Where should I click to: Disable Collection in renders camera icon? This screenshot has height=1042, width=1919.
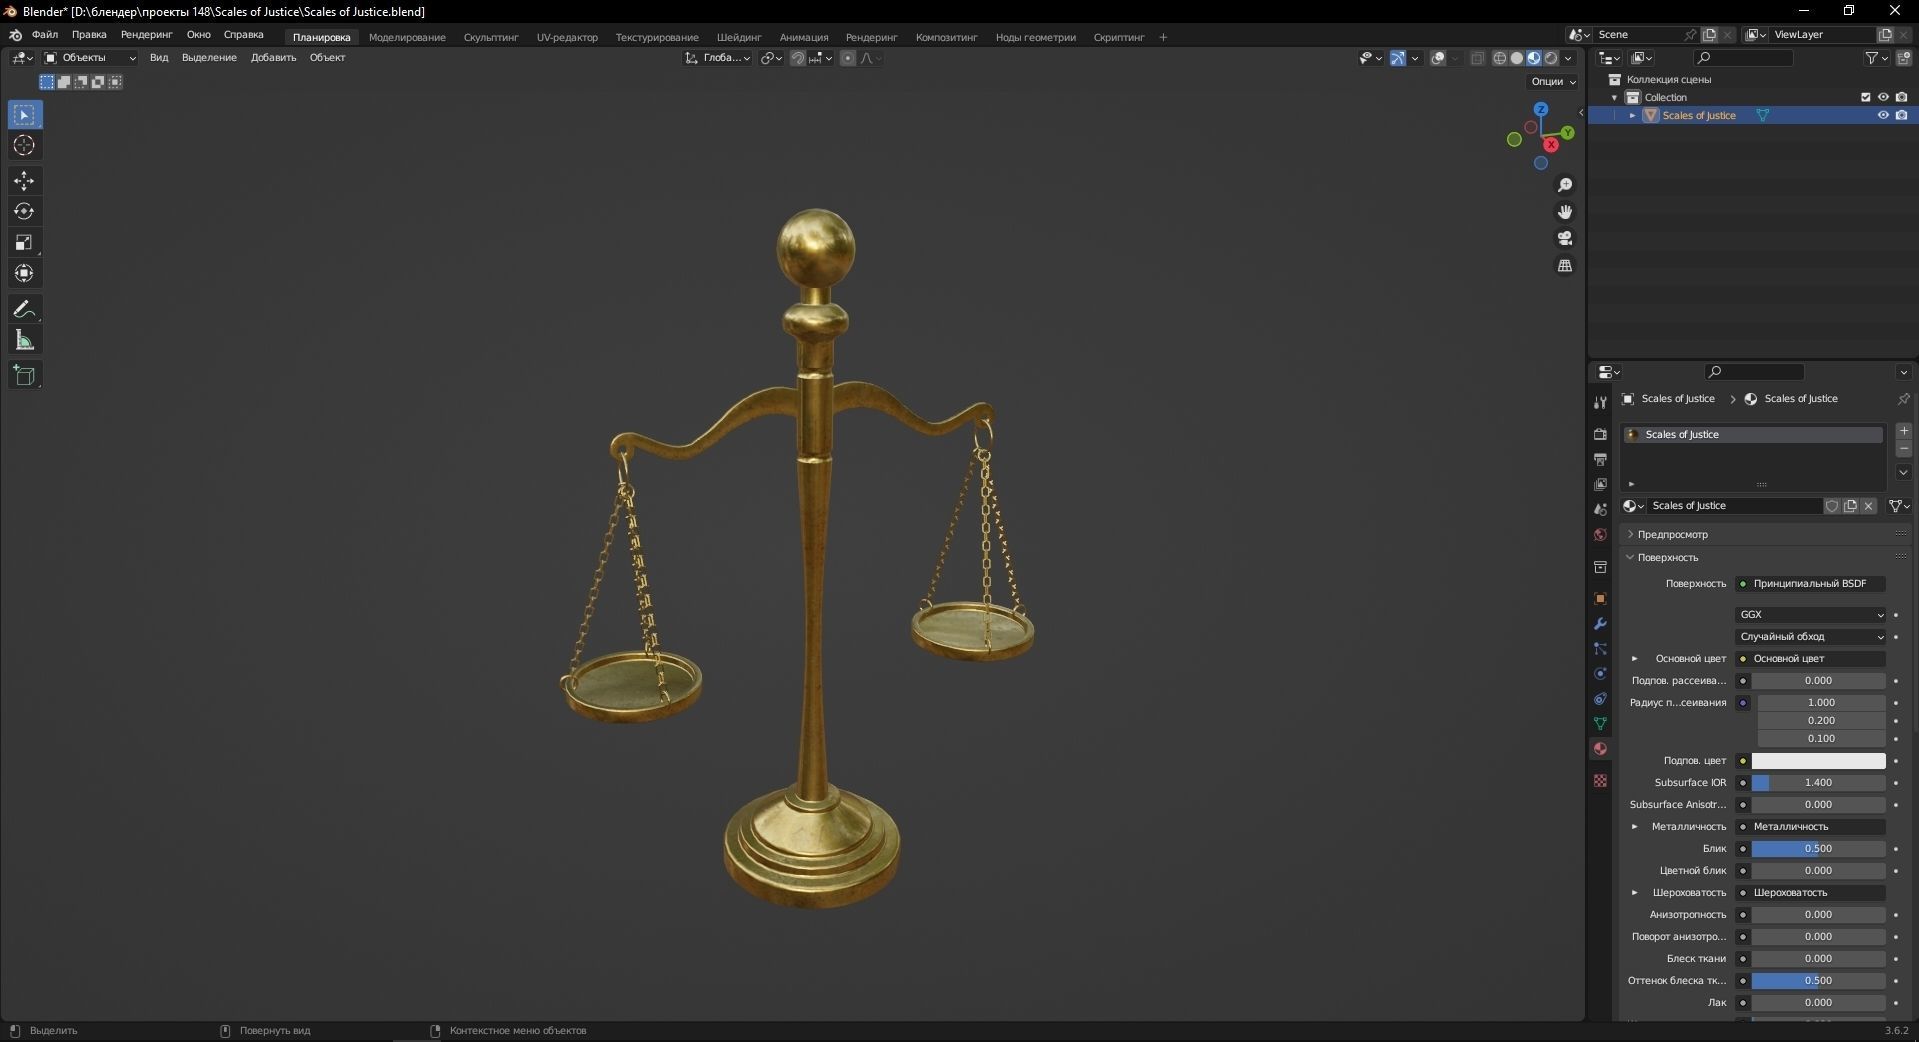tap(1901, 97)
